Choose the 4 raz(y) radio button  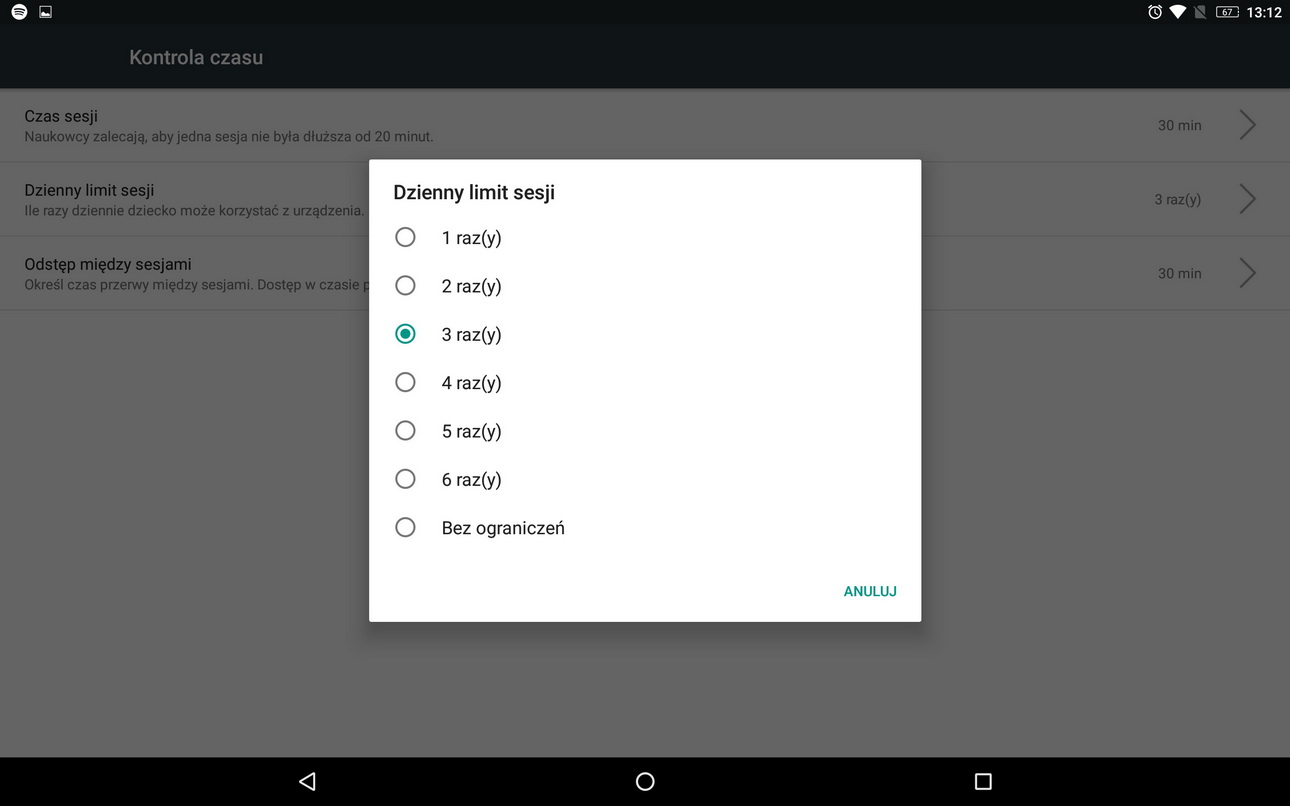(x=405, y=383)
